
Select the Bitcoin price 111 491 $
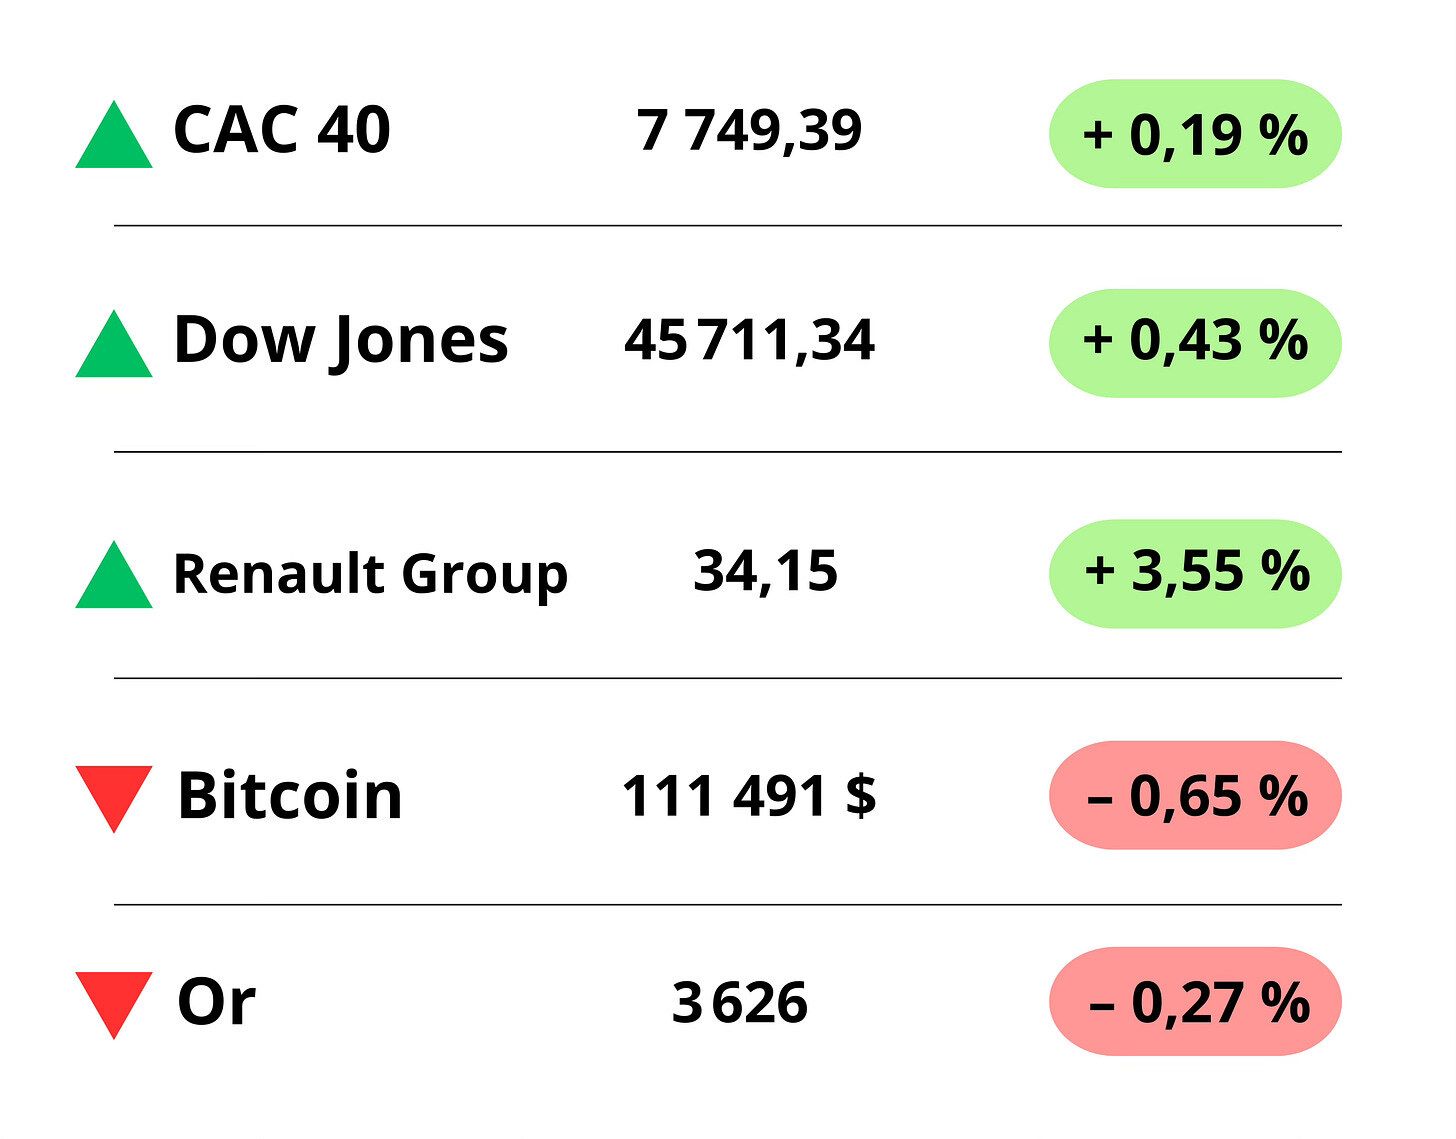pyautogui.click(x=749, y=796)
